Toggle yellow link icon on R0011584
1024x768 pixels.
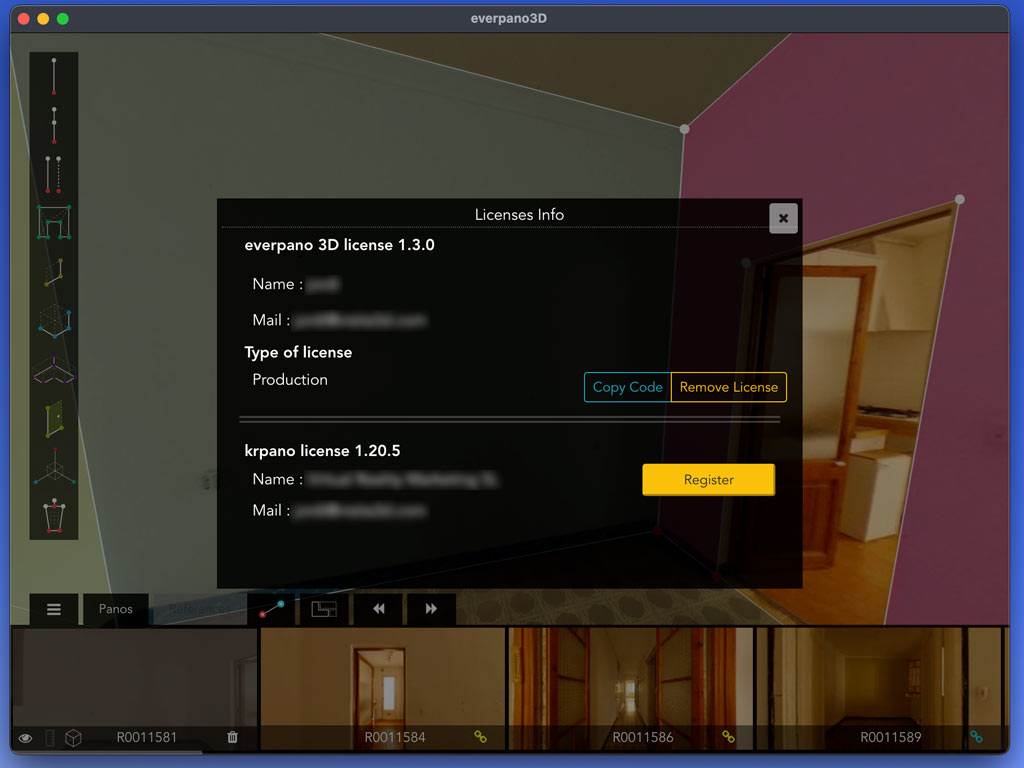480,737
